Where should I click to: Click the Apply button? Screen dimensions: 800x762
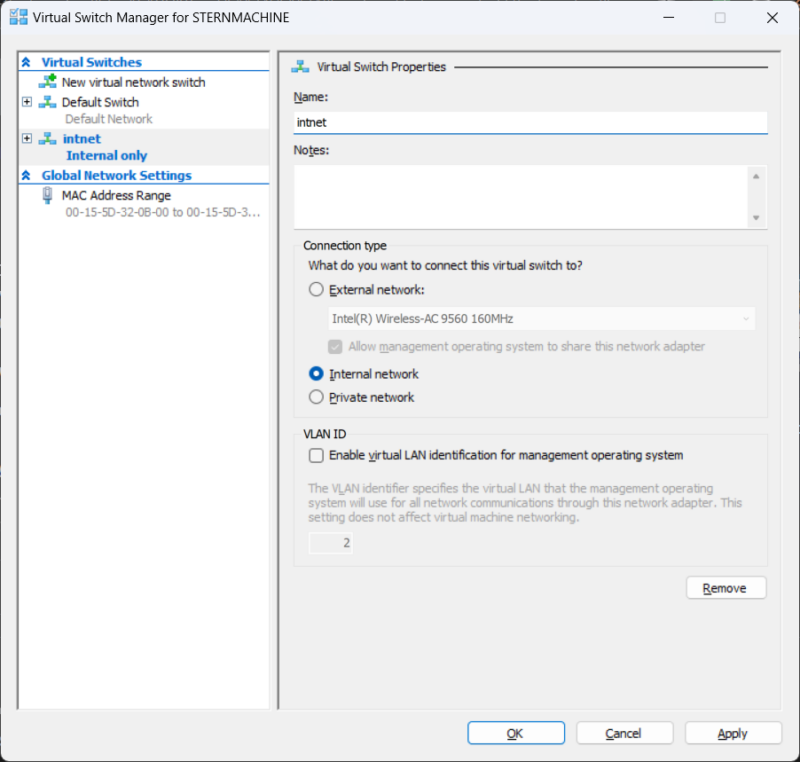(733, 733)
